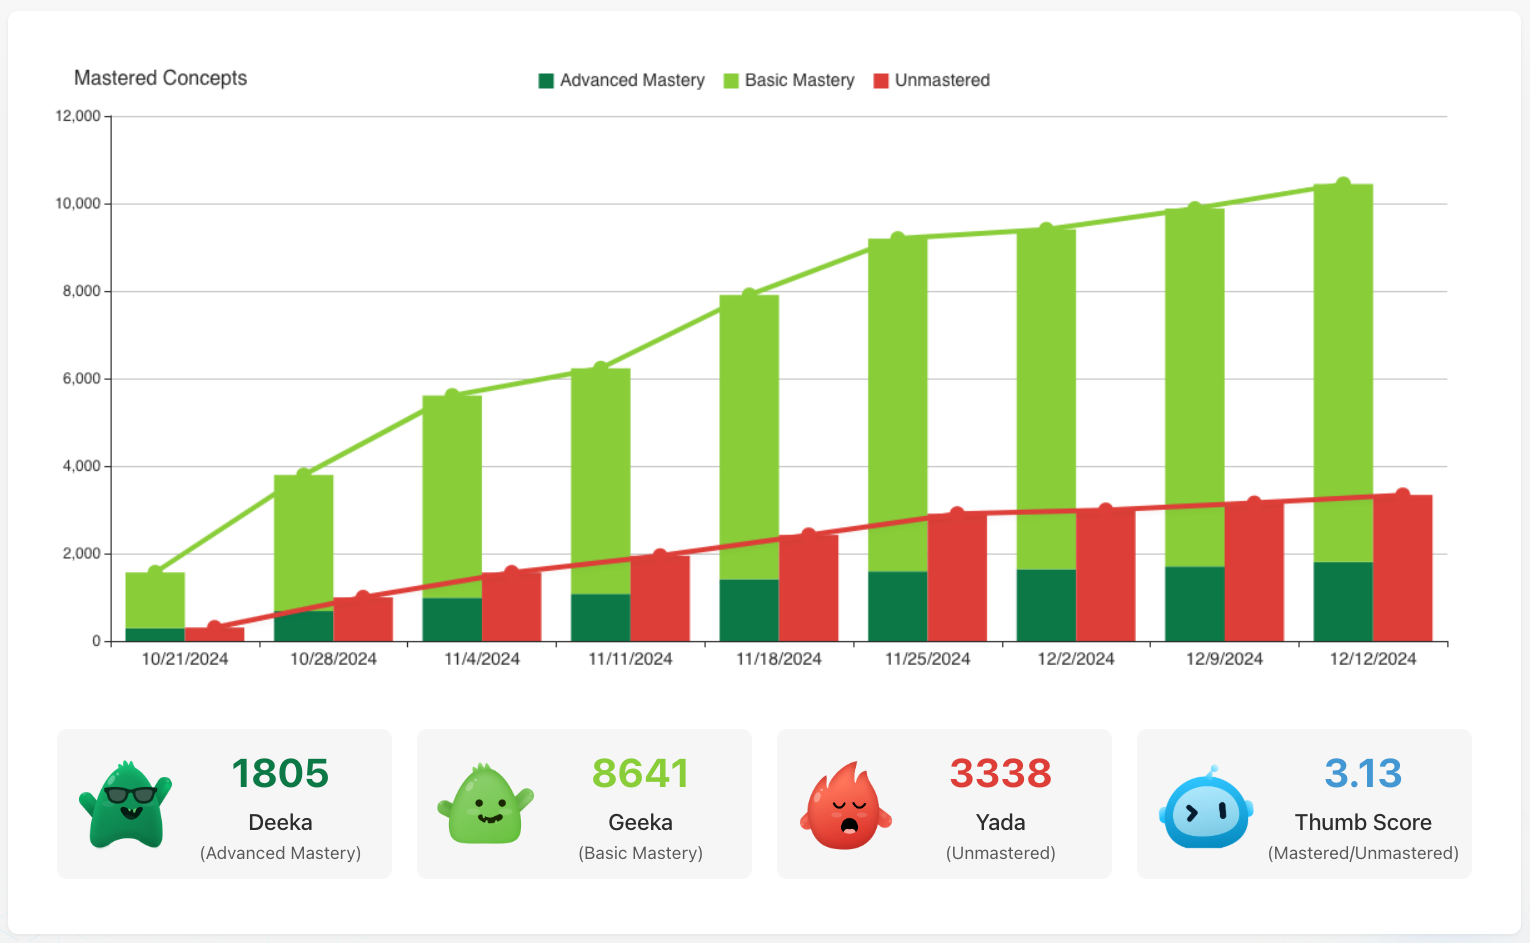Click the dark green bar segment for 11/25/2024
The image size is (1530, 943).
[897, 606]
